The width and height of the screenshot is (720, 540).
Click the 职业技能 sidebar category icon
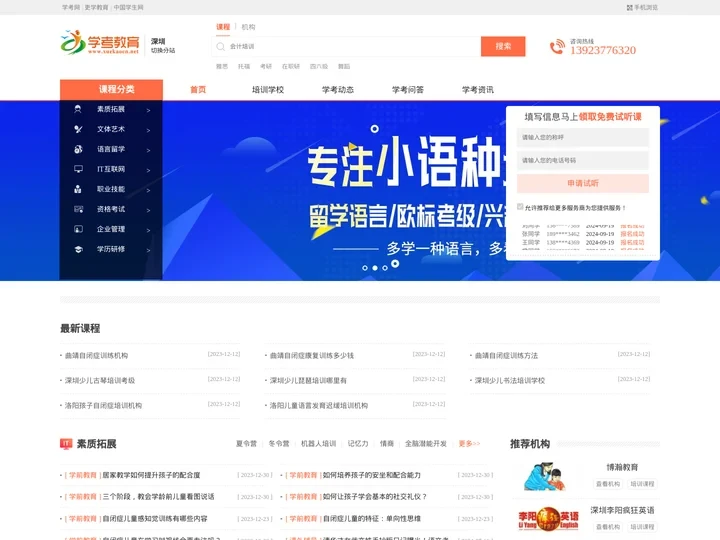point(78,189)
